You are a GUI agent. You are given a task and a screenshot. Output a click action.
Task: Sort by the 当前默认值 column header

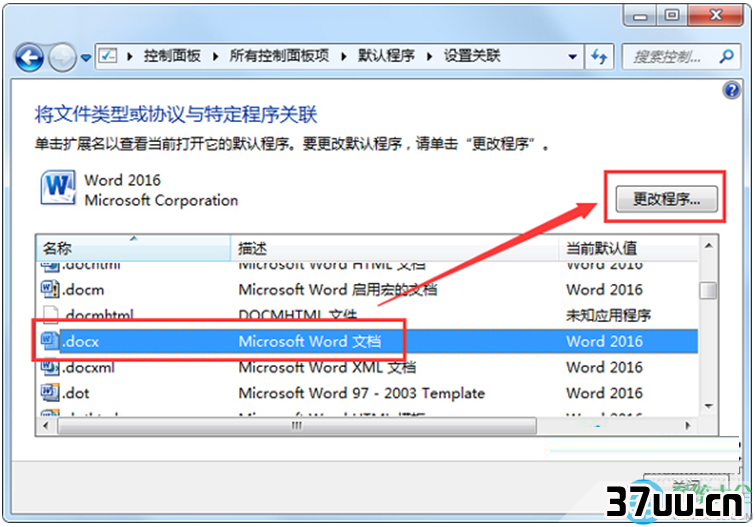coord(628,248)
